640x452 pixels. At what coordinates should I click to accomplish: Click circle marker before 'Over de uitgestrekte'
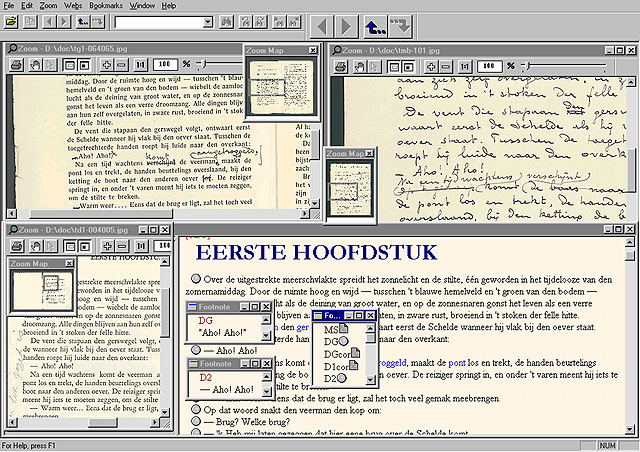[196, 278]
